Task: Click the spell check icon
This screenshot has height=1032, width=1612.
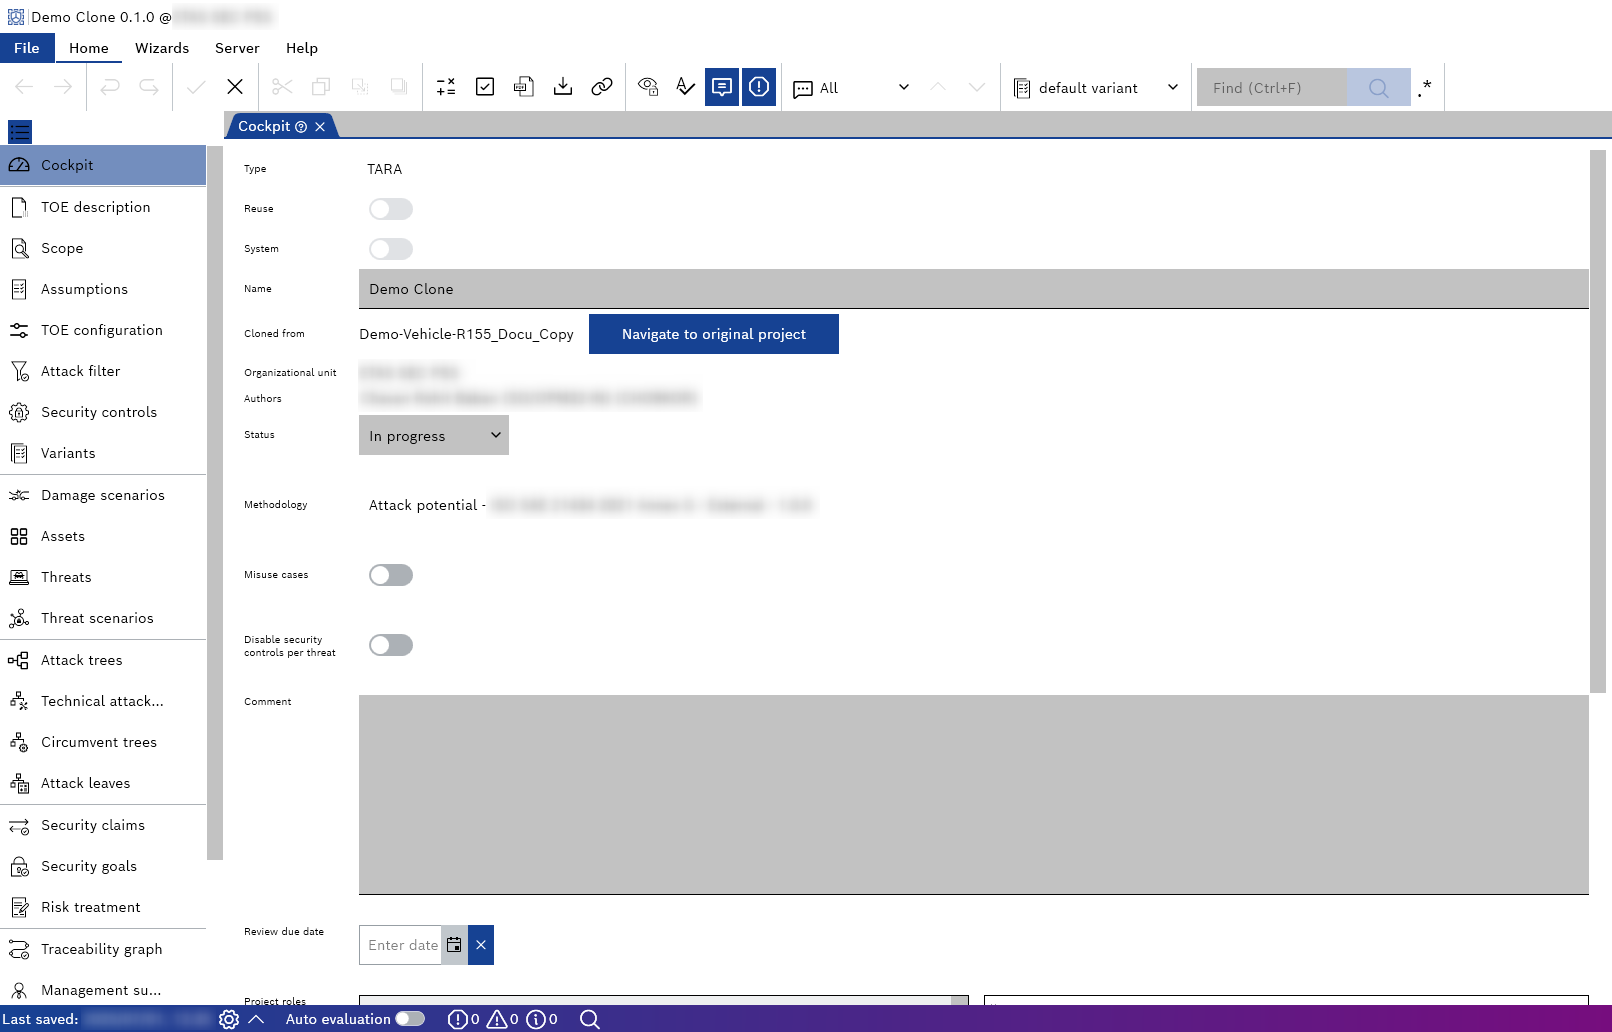Action: [685, 87]
